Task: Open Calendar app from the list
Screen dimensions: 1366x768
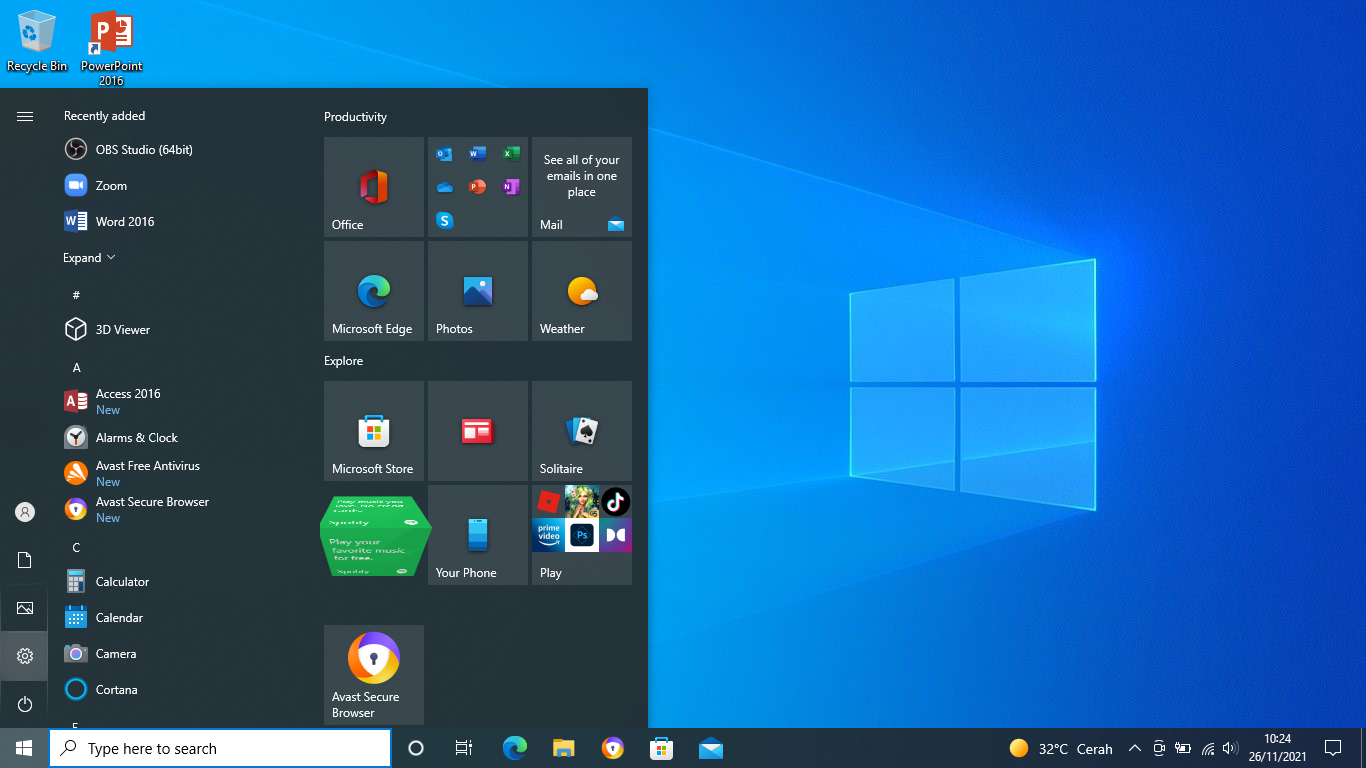Action: [x=178, y=618]
